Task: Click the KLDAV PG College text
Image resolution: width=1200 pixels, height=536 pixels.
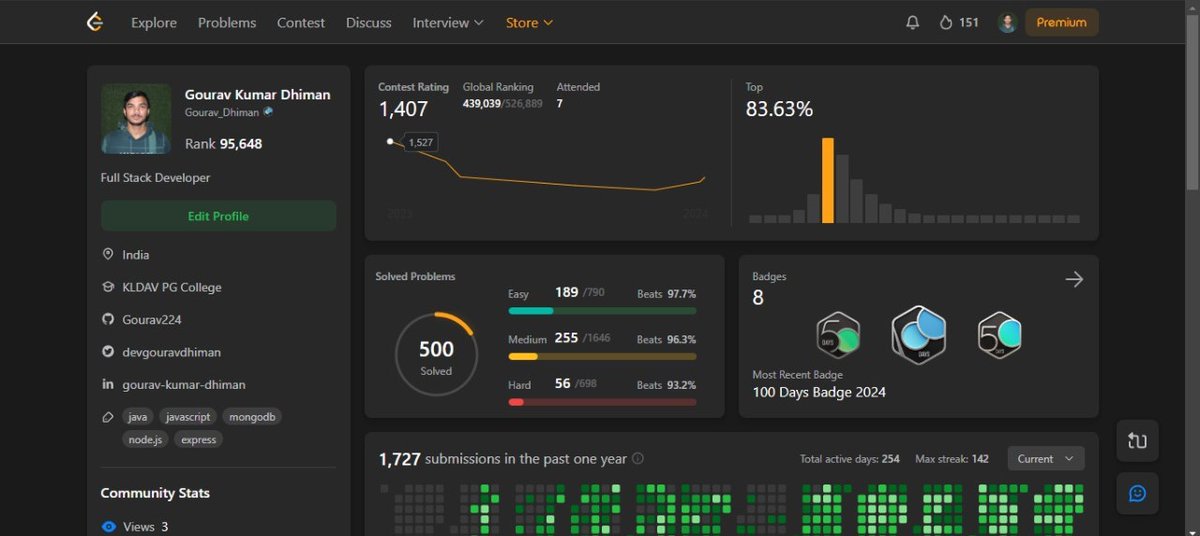Action: tap(172, 287)
